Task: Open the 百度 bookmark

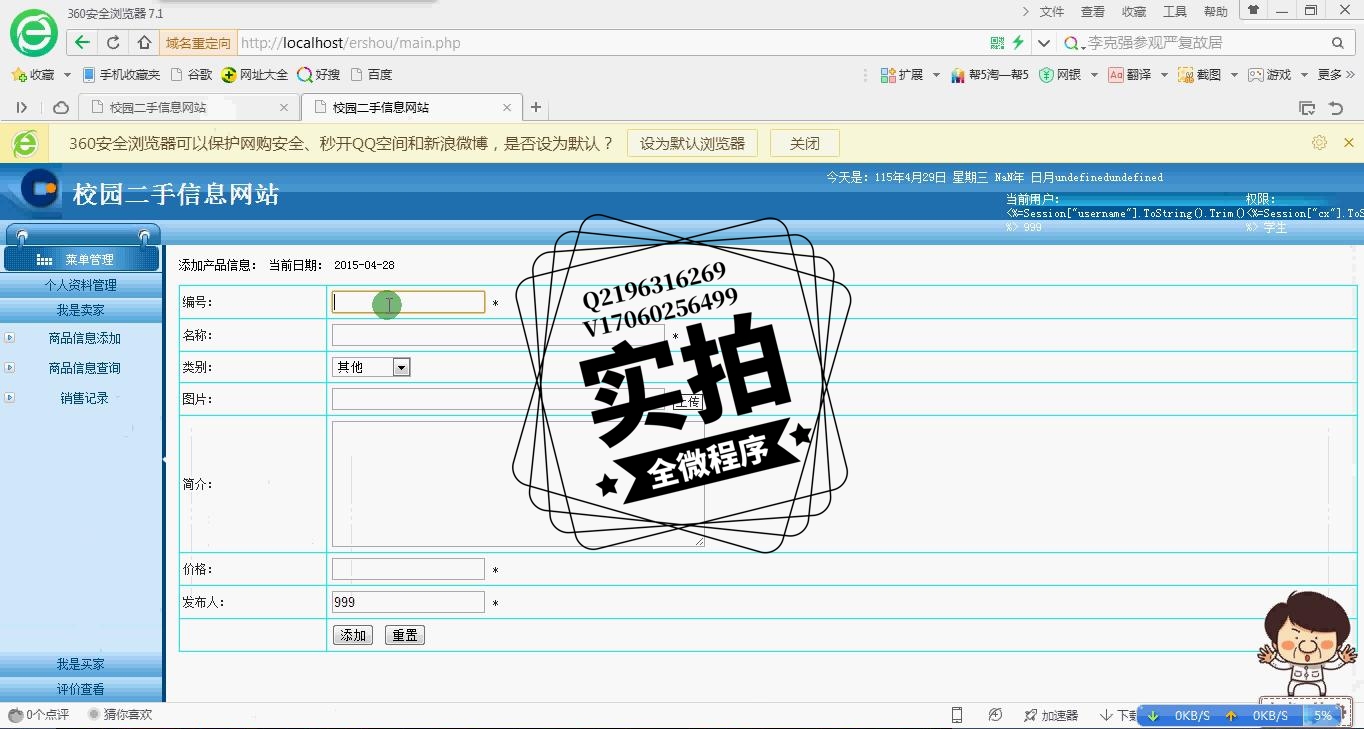Action: coord(371,75)
